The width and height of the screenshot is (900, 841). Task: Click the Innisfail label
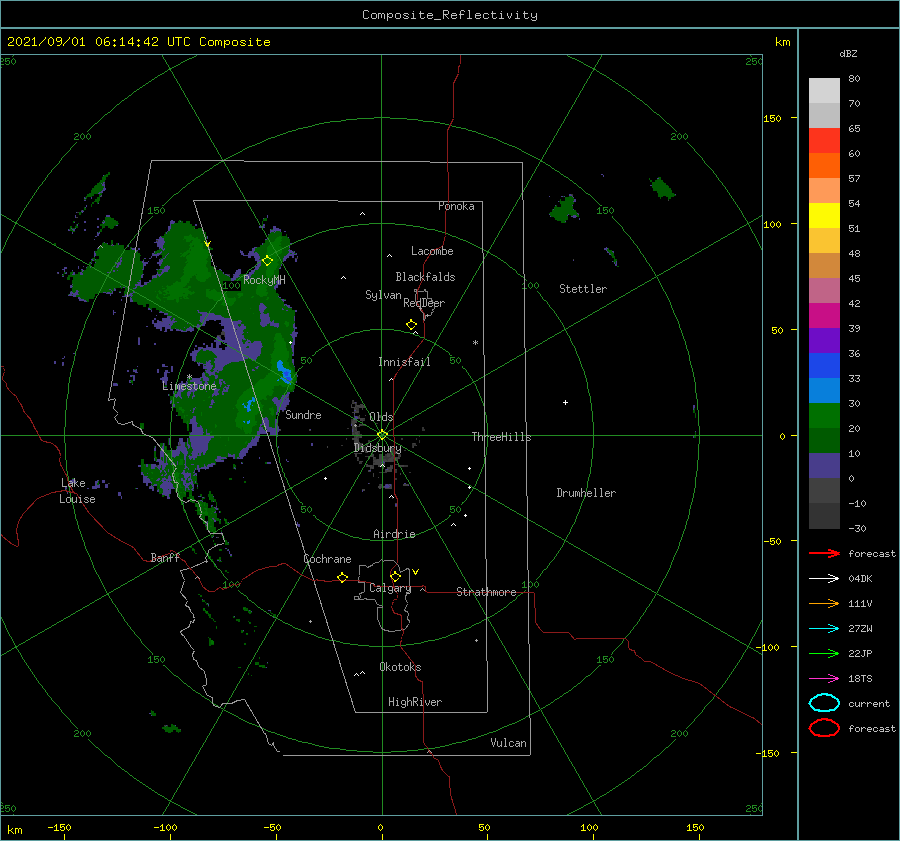(404, 362)
